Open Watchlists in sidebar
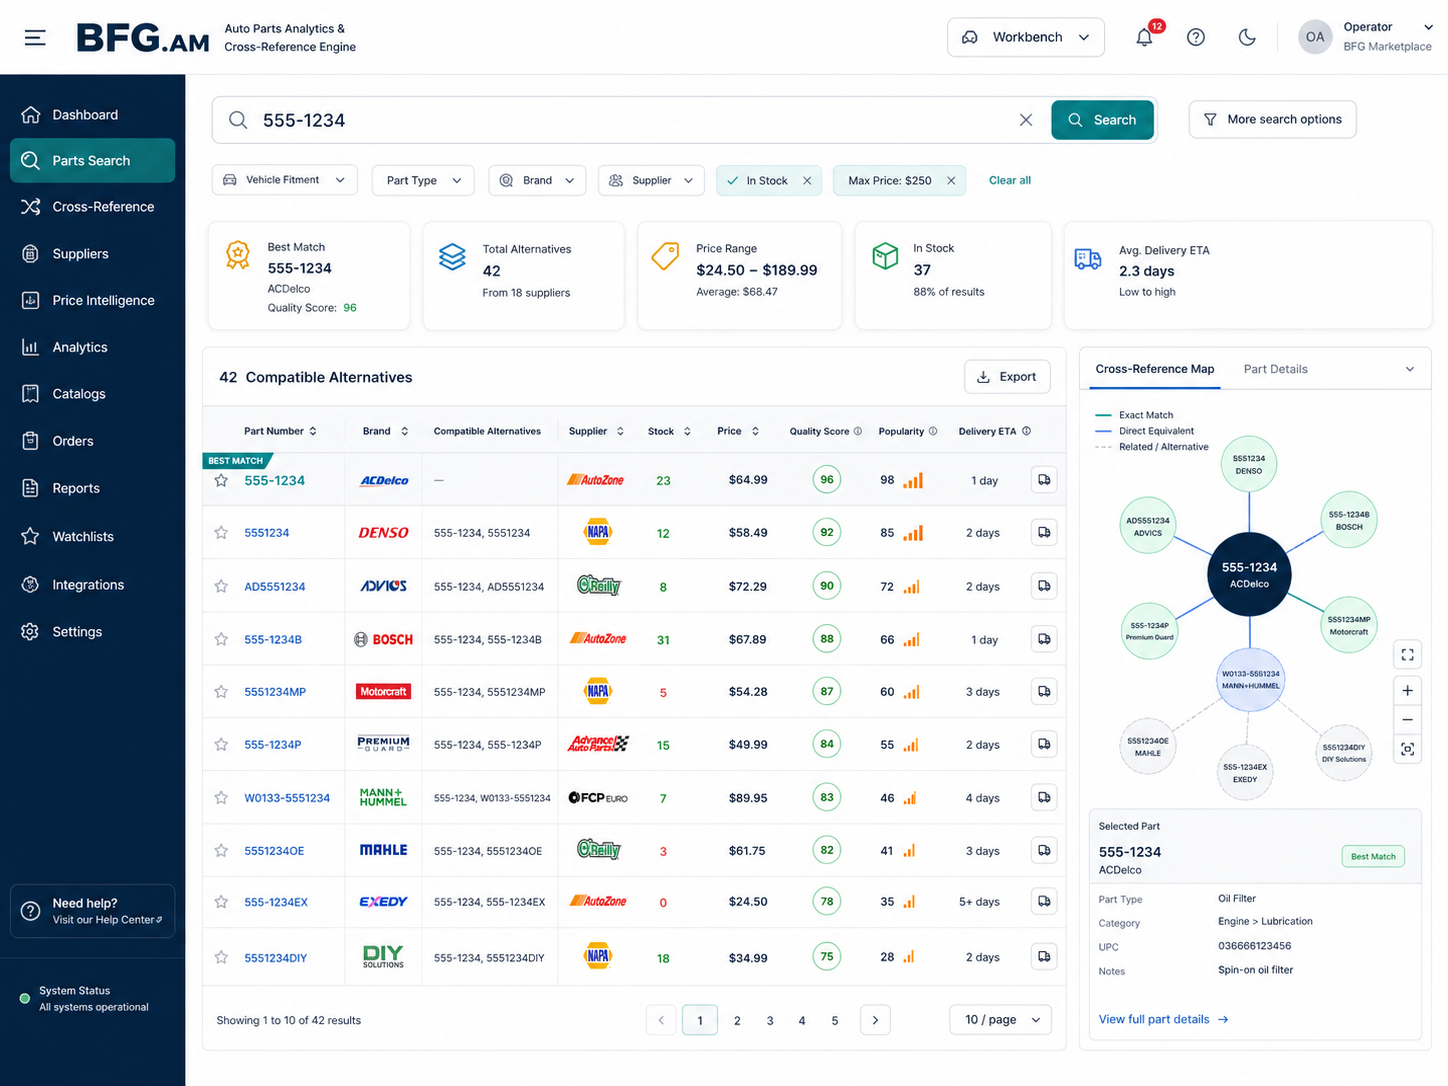This screenshot has height=1086, width=1448. click(x=92, y=537)
